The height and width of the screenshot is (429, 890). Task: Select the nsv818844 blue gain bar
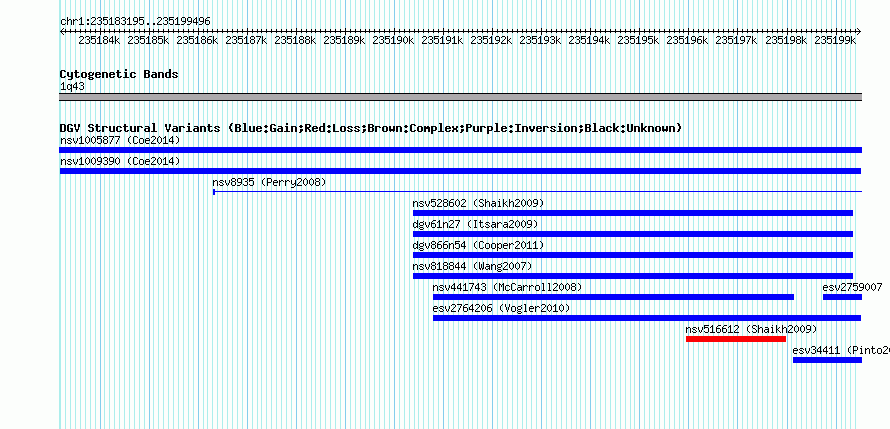pos(633,276)
